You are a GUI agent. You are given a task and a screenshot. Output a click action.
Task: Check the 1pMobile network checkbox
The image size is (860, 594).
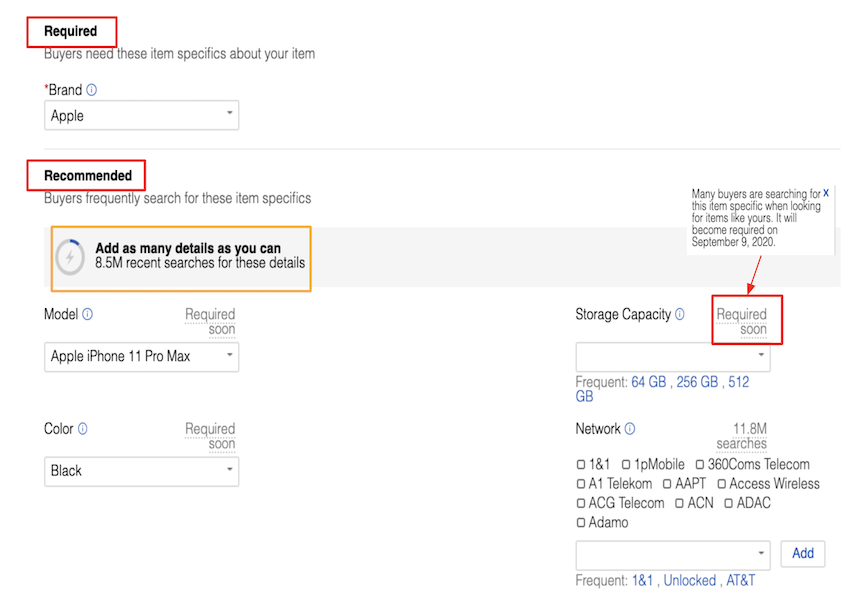(626, 465)
